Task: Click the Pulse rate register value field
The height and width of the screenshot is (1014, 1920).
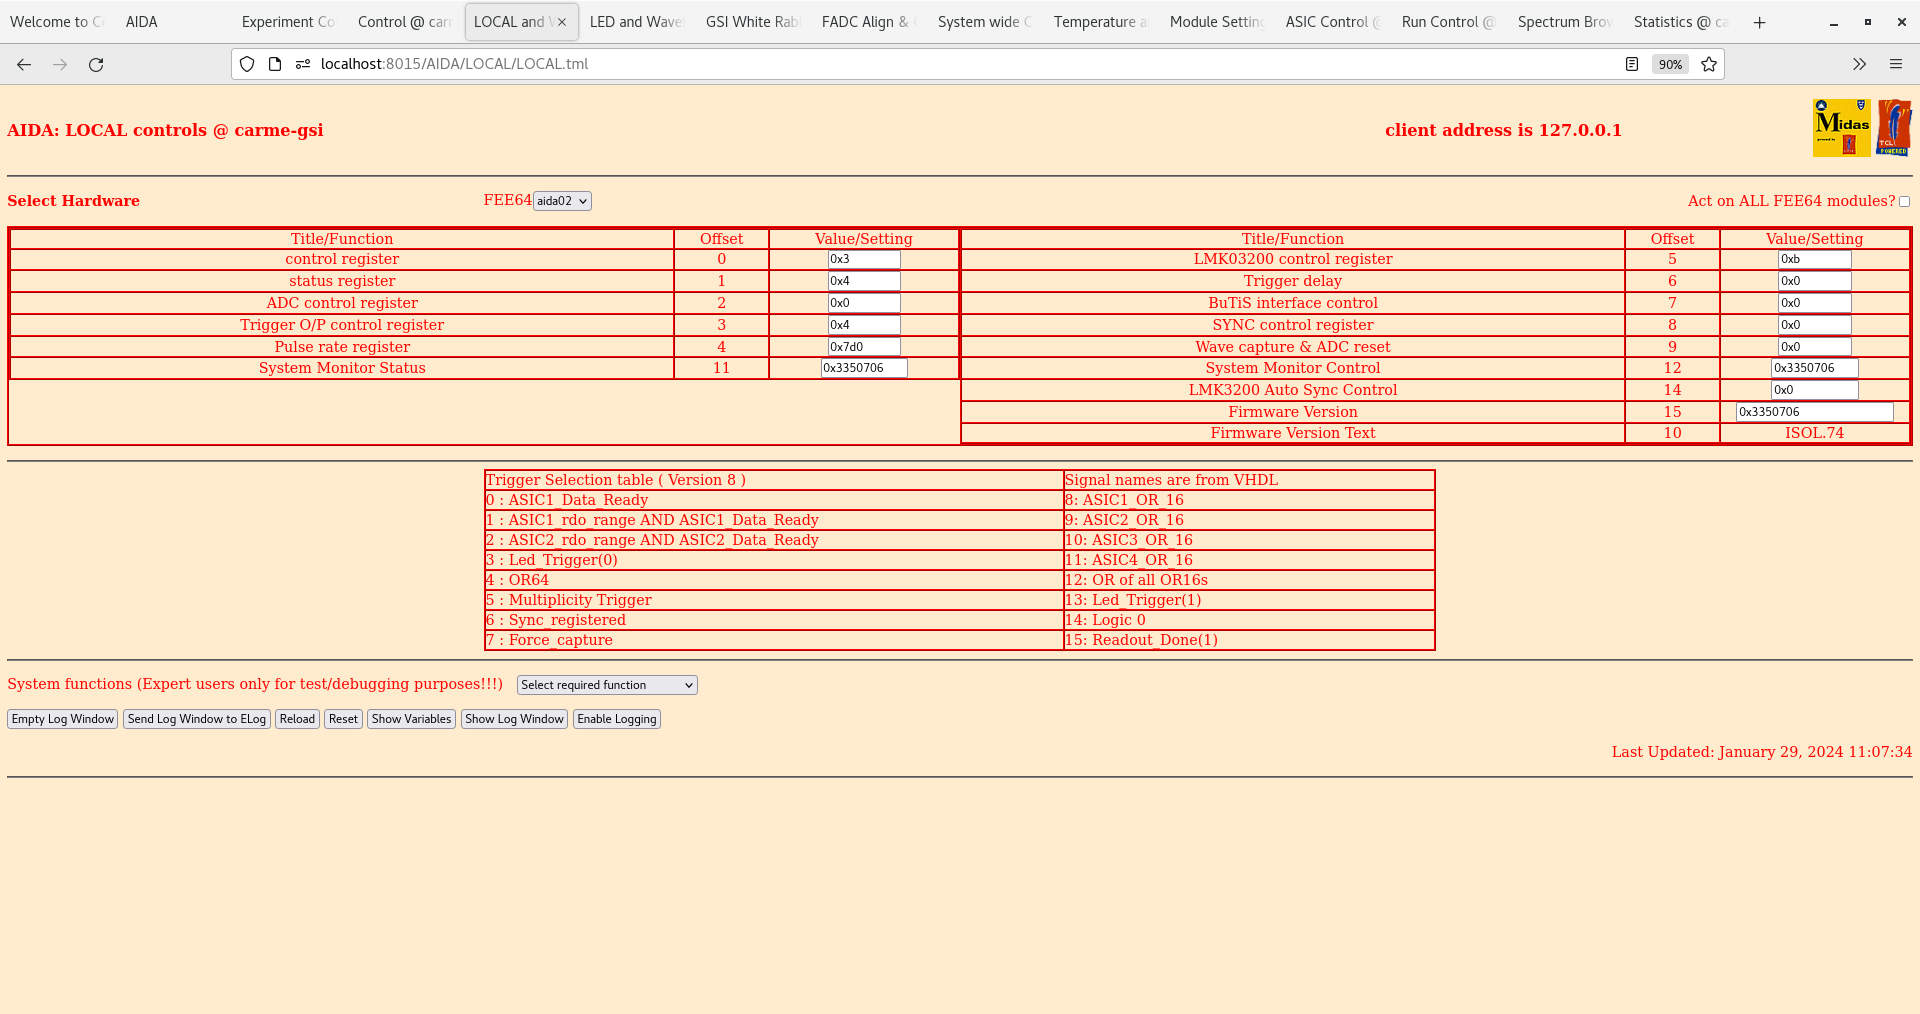Action: [862, 346]
